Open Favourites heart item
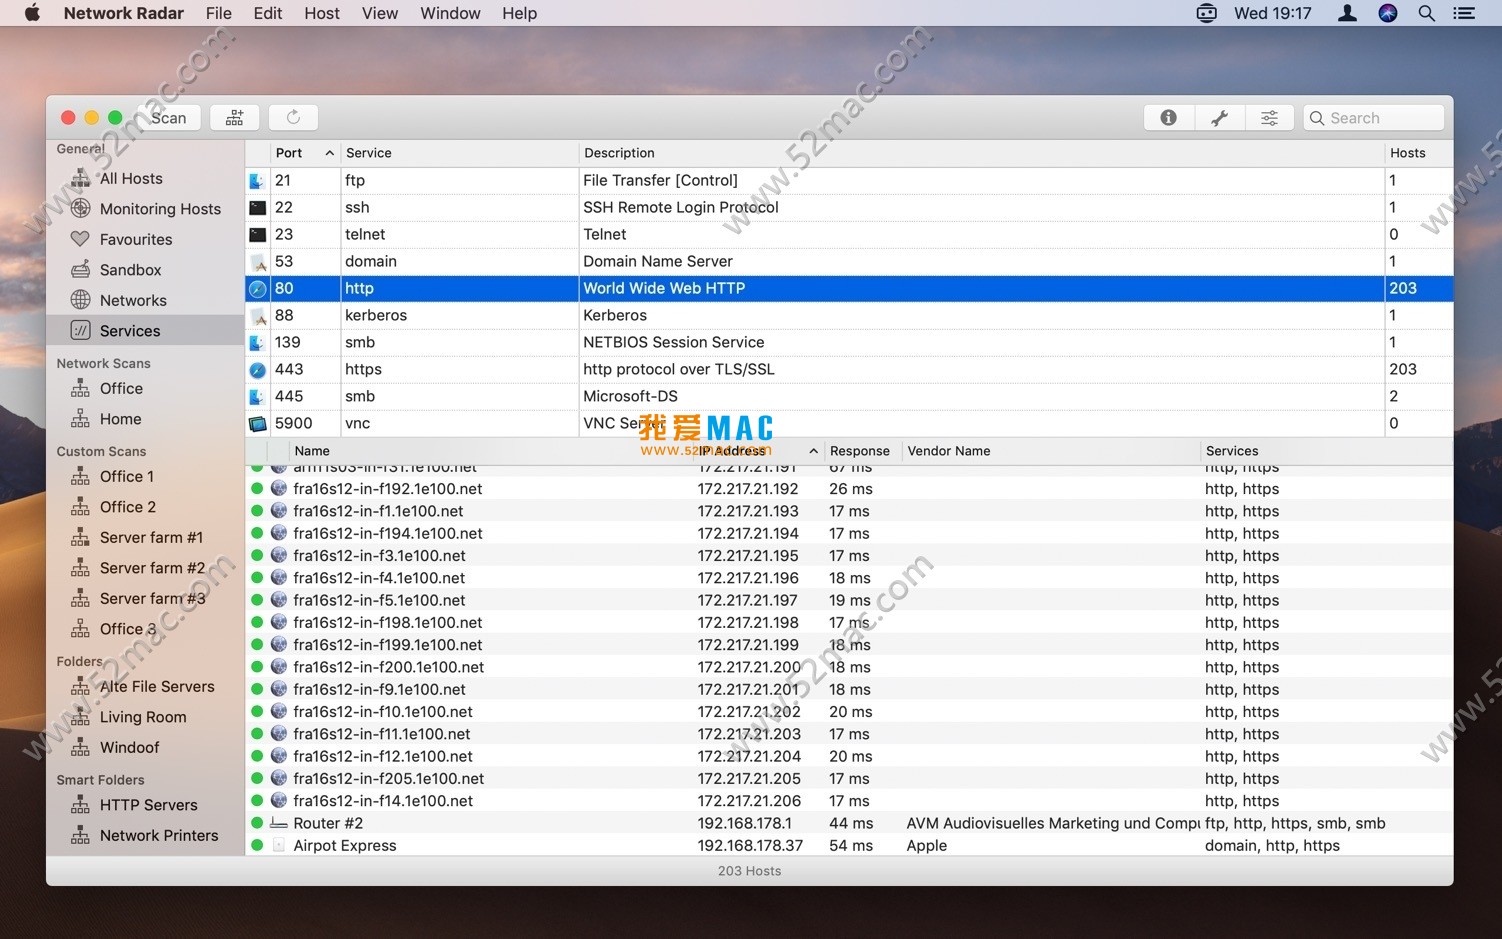This screenshot has height=939, width=1502. tap(135, 240)
